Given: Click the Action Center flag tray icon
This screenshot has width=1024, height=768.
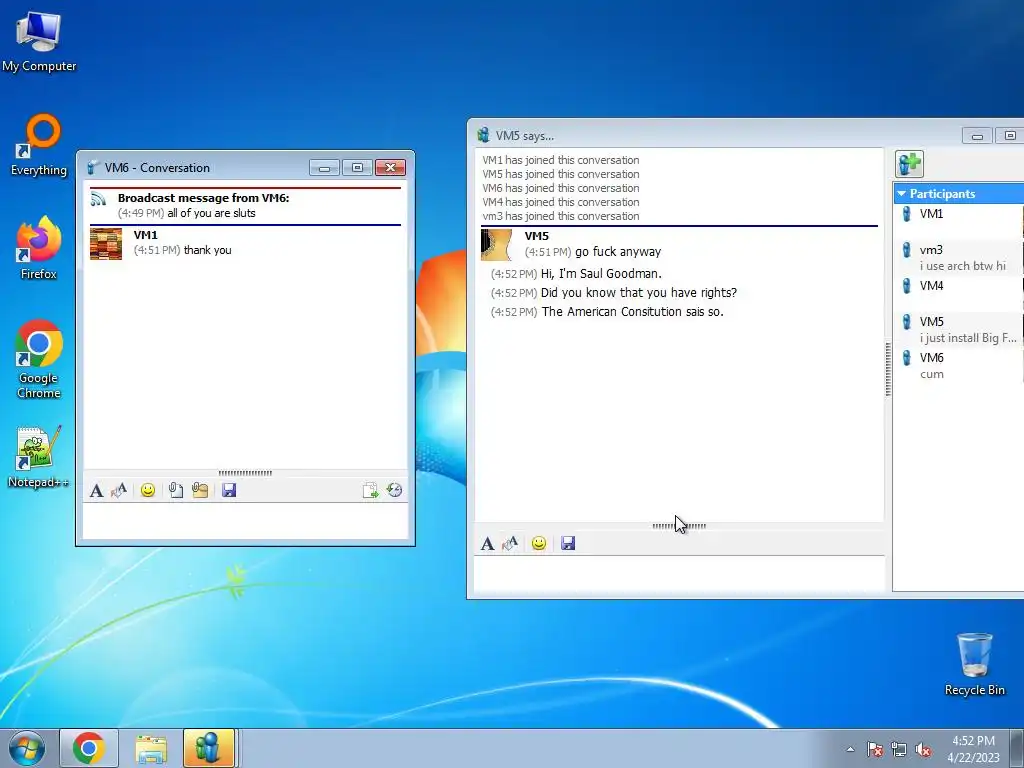Looking at the screenshot, I should 875,750.
